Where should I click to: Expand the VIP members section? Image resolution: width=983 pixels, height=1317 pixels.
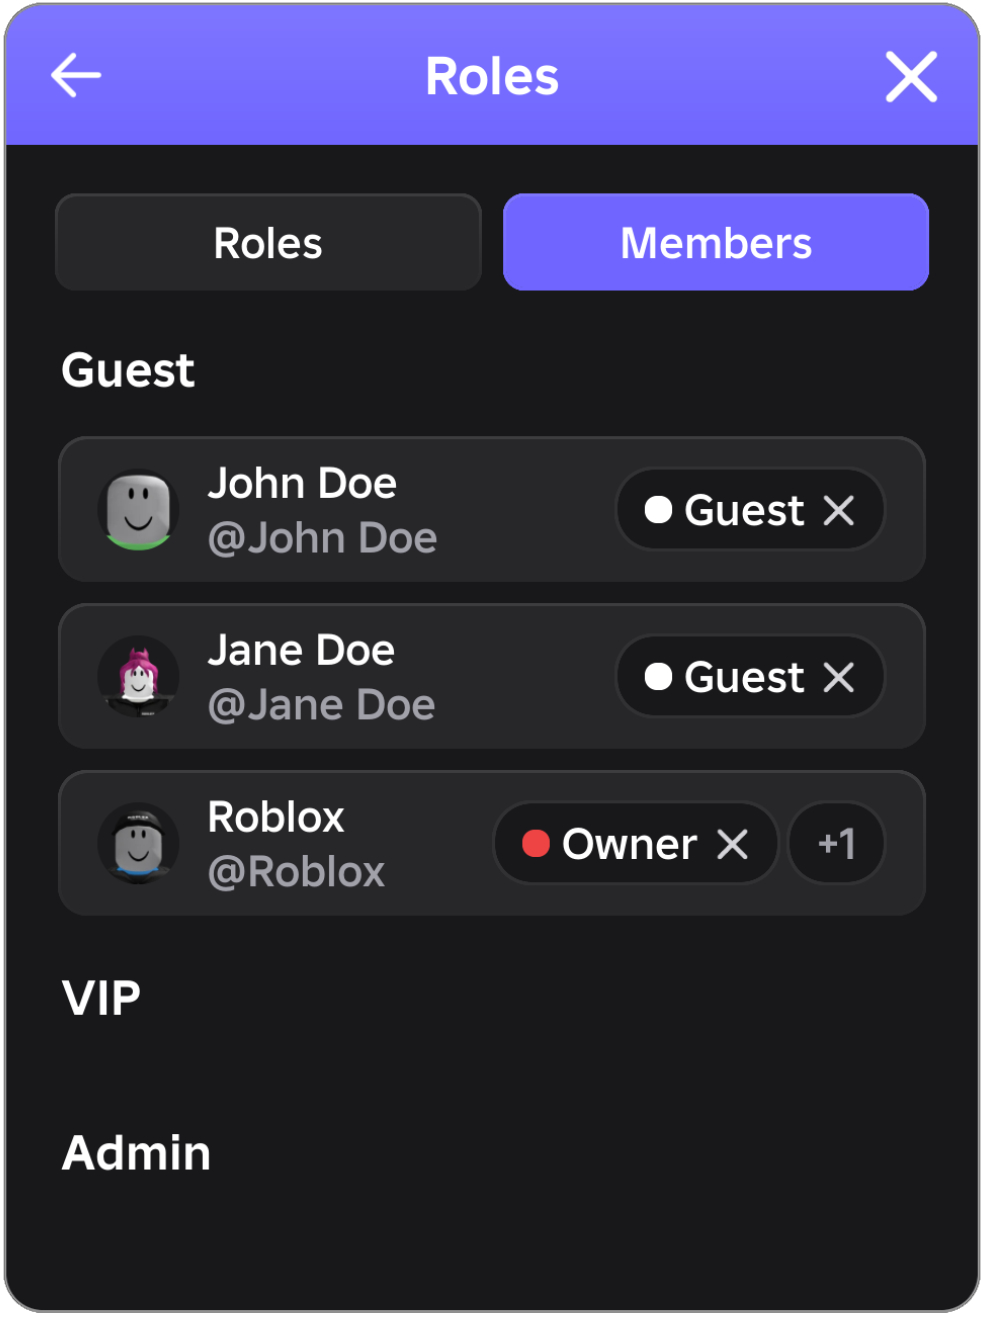pos(101,998)
